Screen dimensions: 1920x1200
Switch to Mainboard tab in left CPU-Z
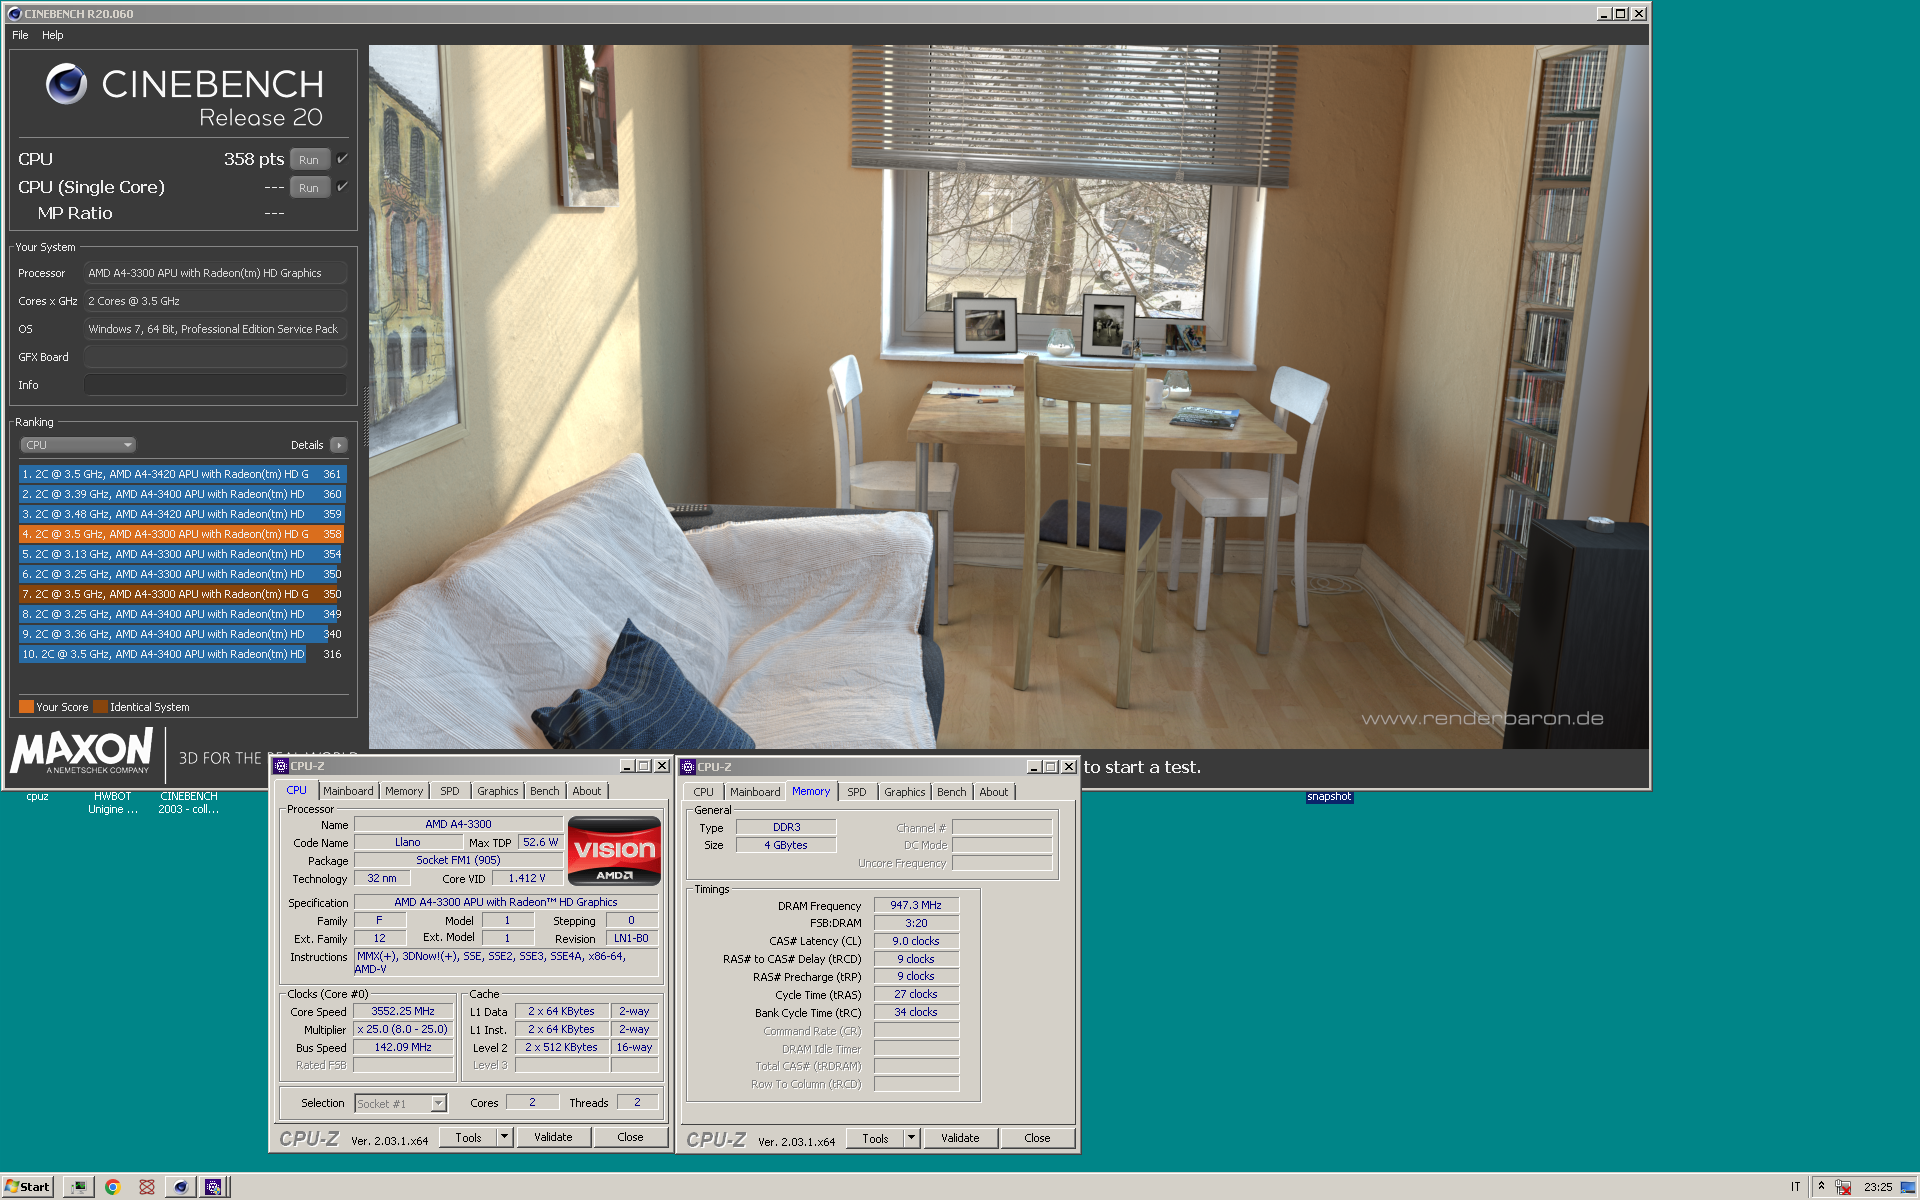click(x=348, y=791)
